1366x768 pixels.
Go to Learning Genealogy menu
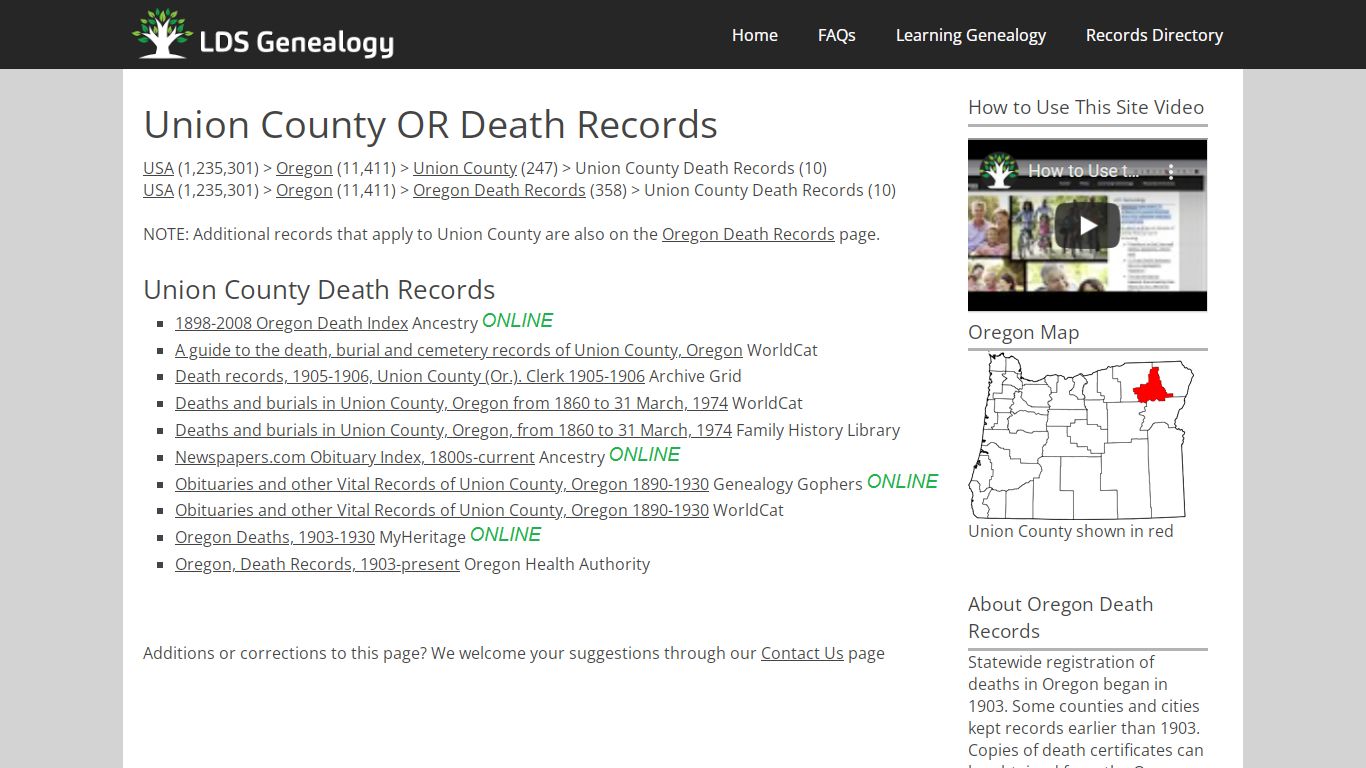click(970, 35)
